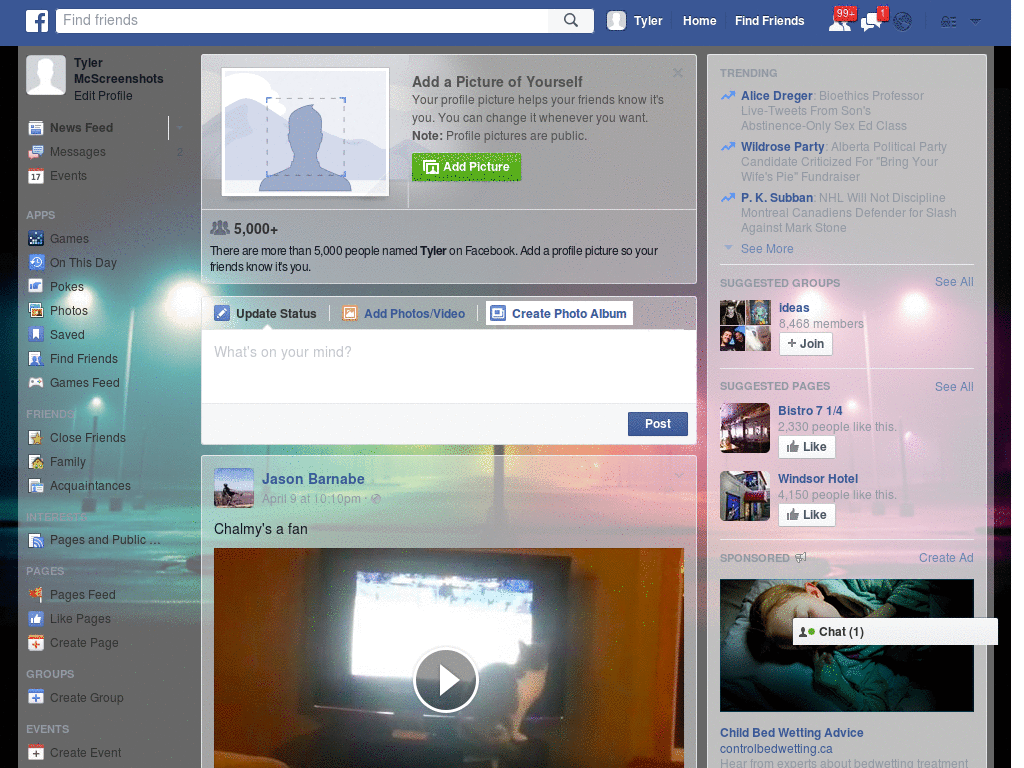Click the Create Group icon
Screen dimensions: 1024x768
click(36, 698)
